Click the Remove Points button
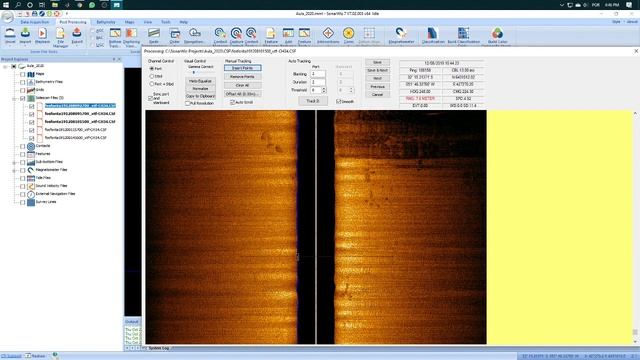 (x=242, y=77)
